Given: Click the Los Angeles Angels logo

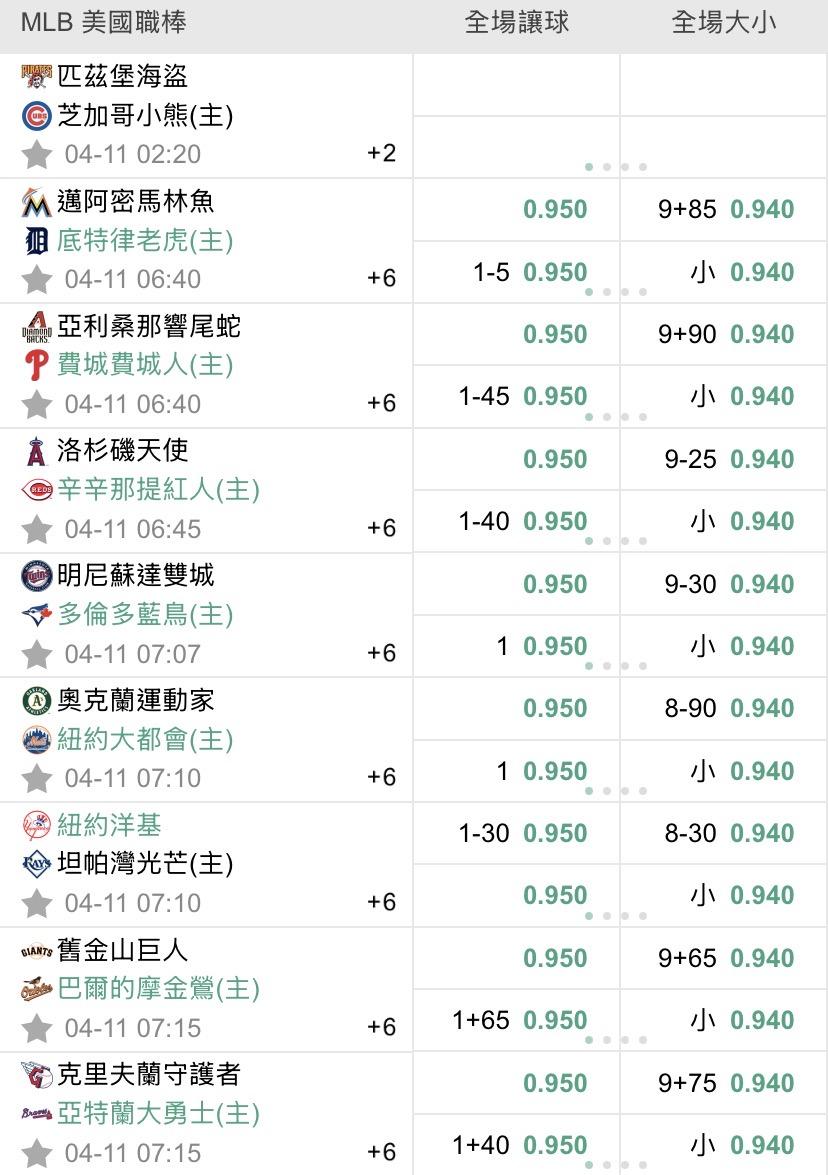Looking at the screenshot, I should click(x=37, y=451).
